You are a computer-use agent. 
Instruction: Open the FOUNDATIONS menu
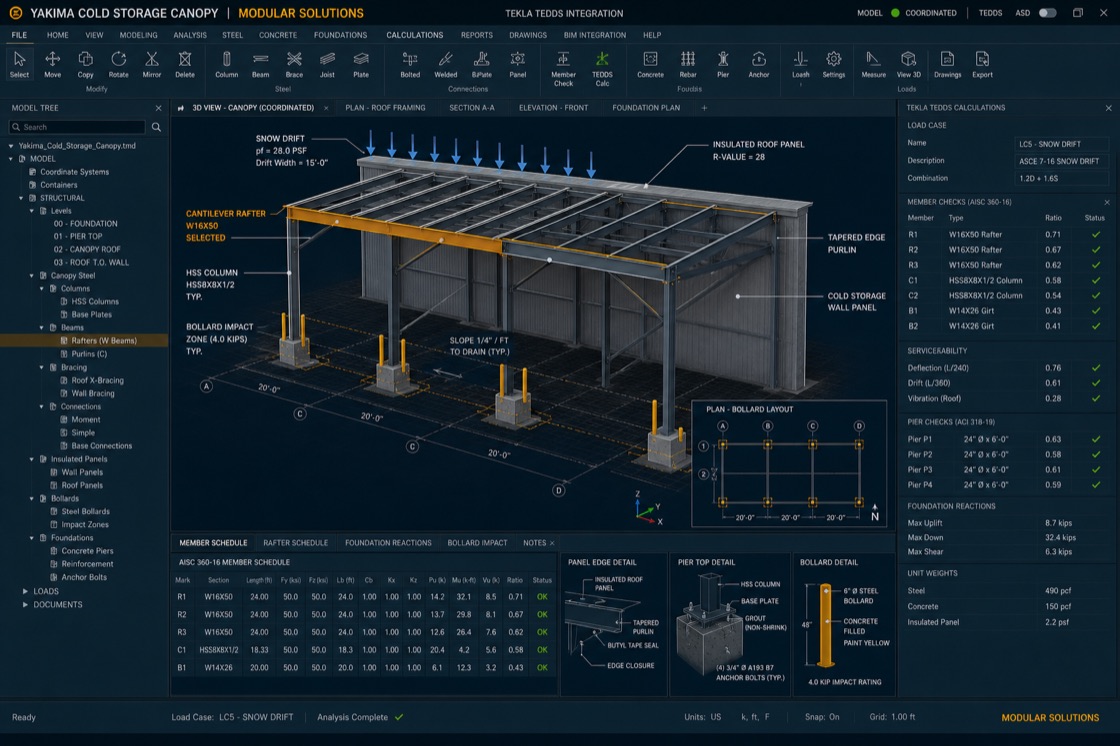coord(340,35)
